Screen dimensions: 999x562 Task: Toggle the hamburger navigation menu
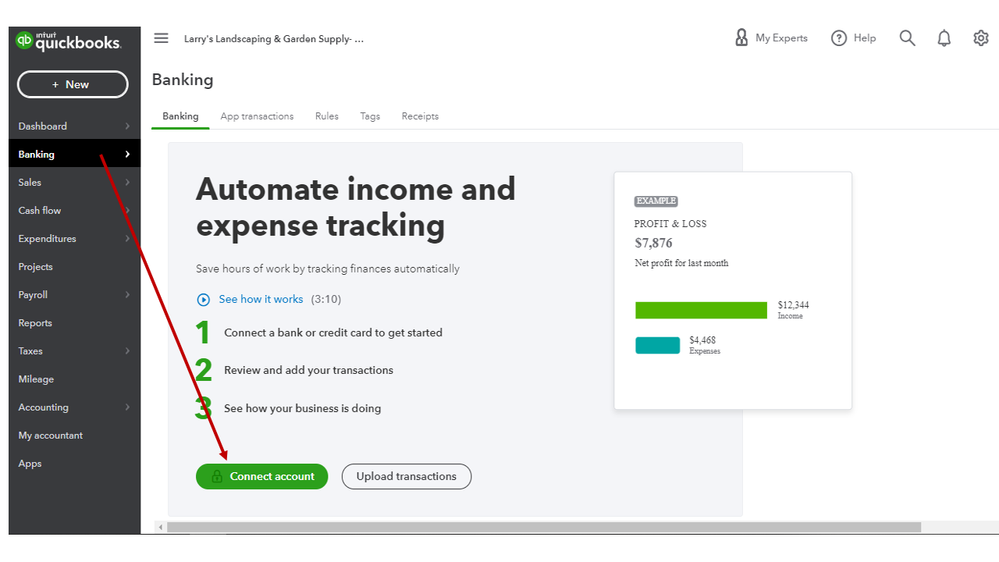click(x=161, y=38)
